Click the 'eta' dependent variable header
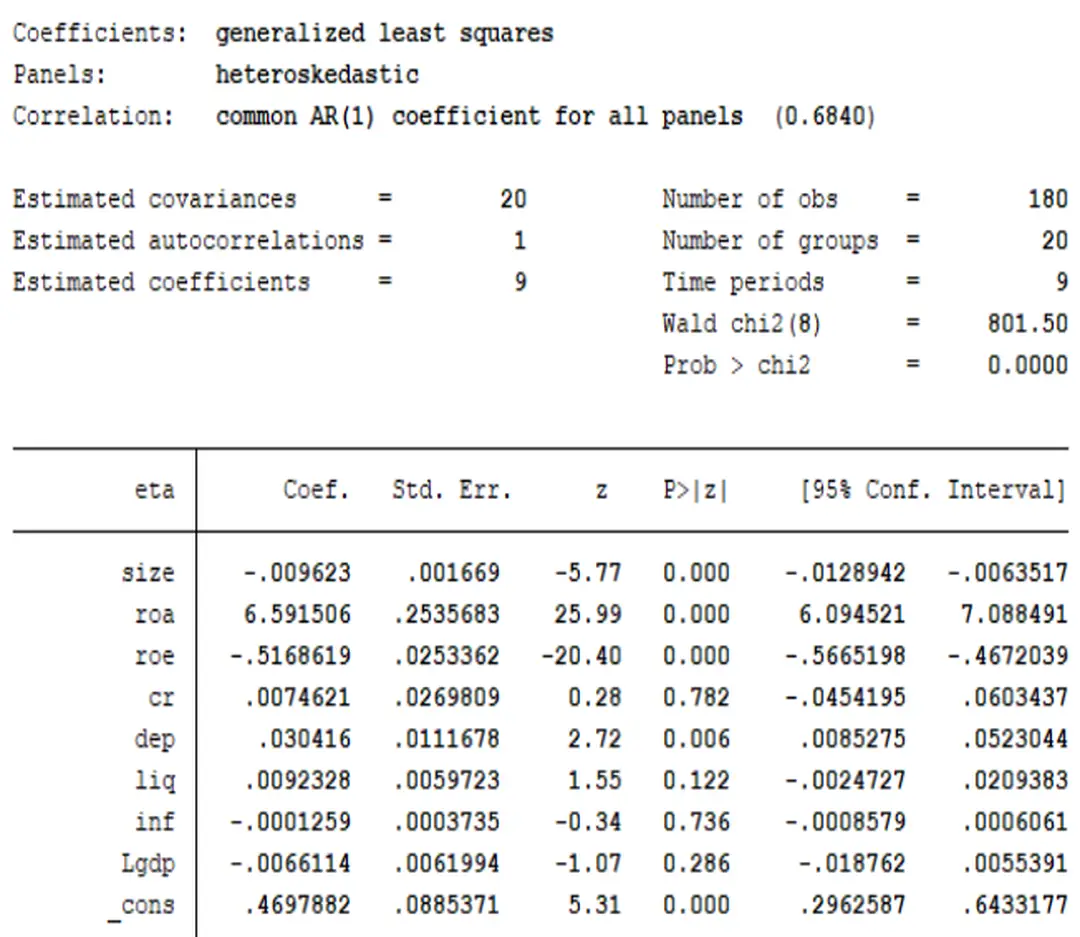This screenshot has width=1080, height=937. pyautogui.click(x=153, y=490)
